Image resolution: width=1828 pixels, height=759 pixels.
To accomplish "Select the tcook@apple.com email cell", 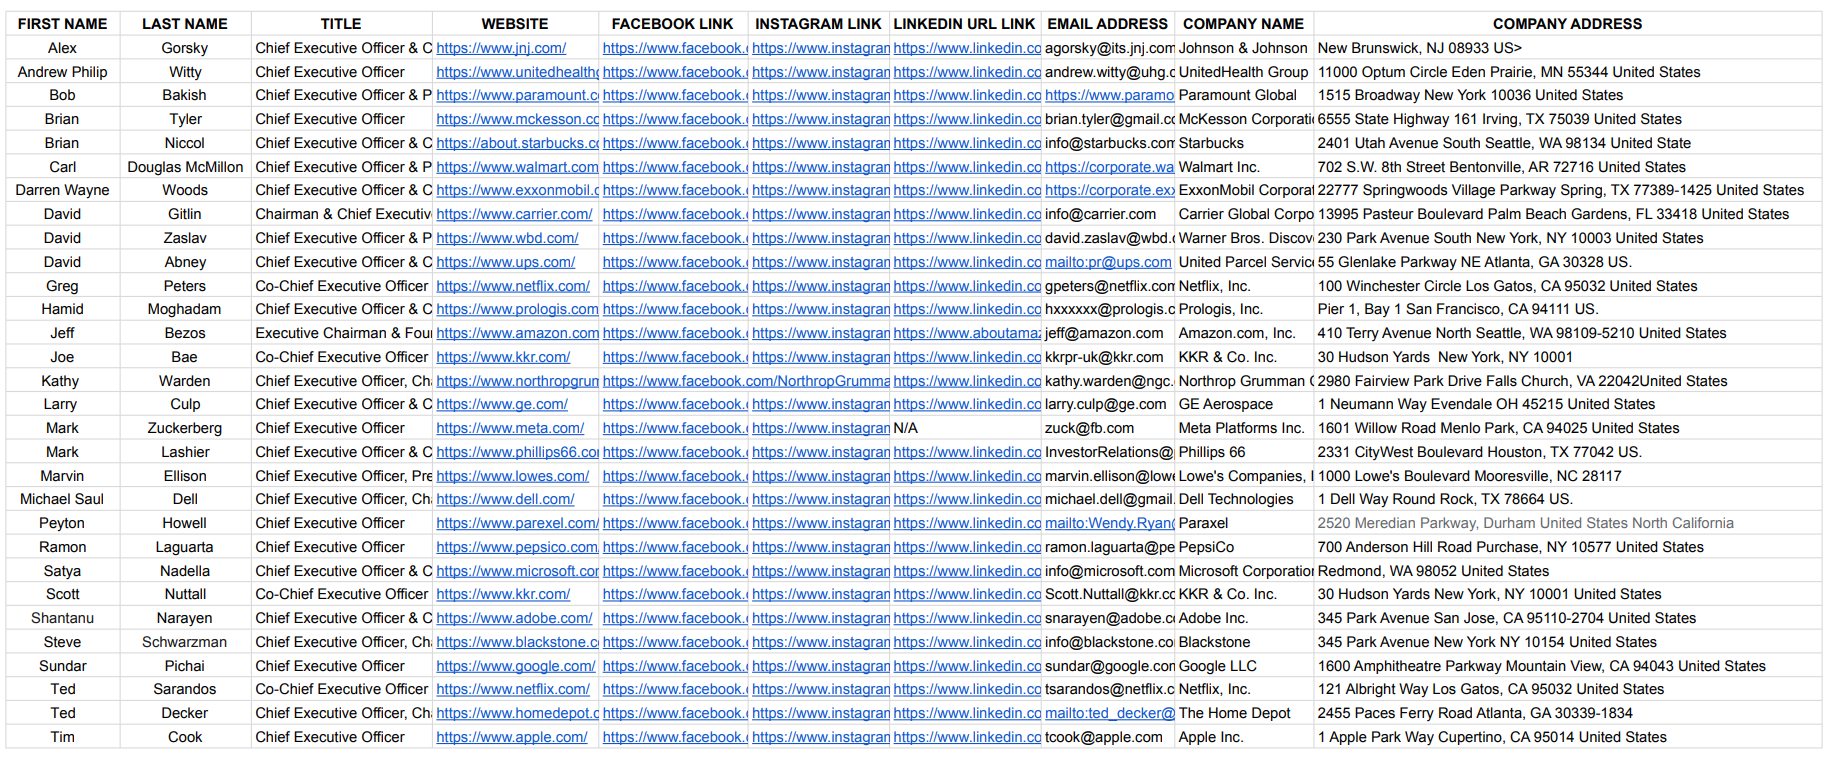I will point(1108,737).
